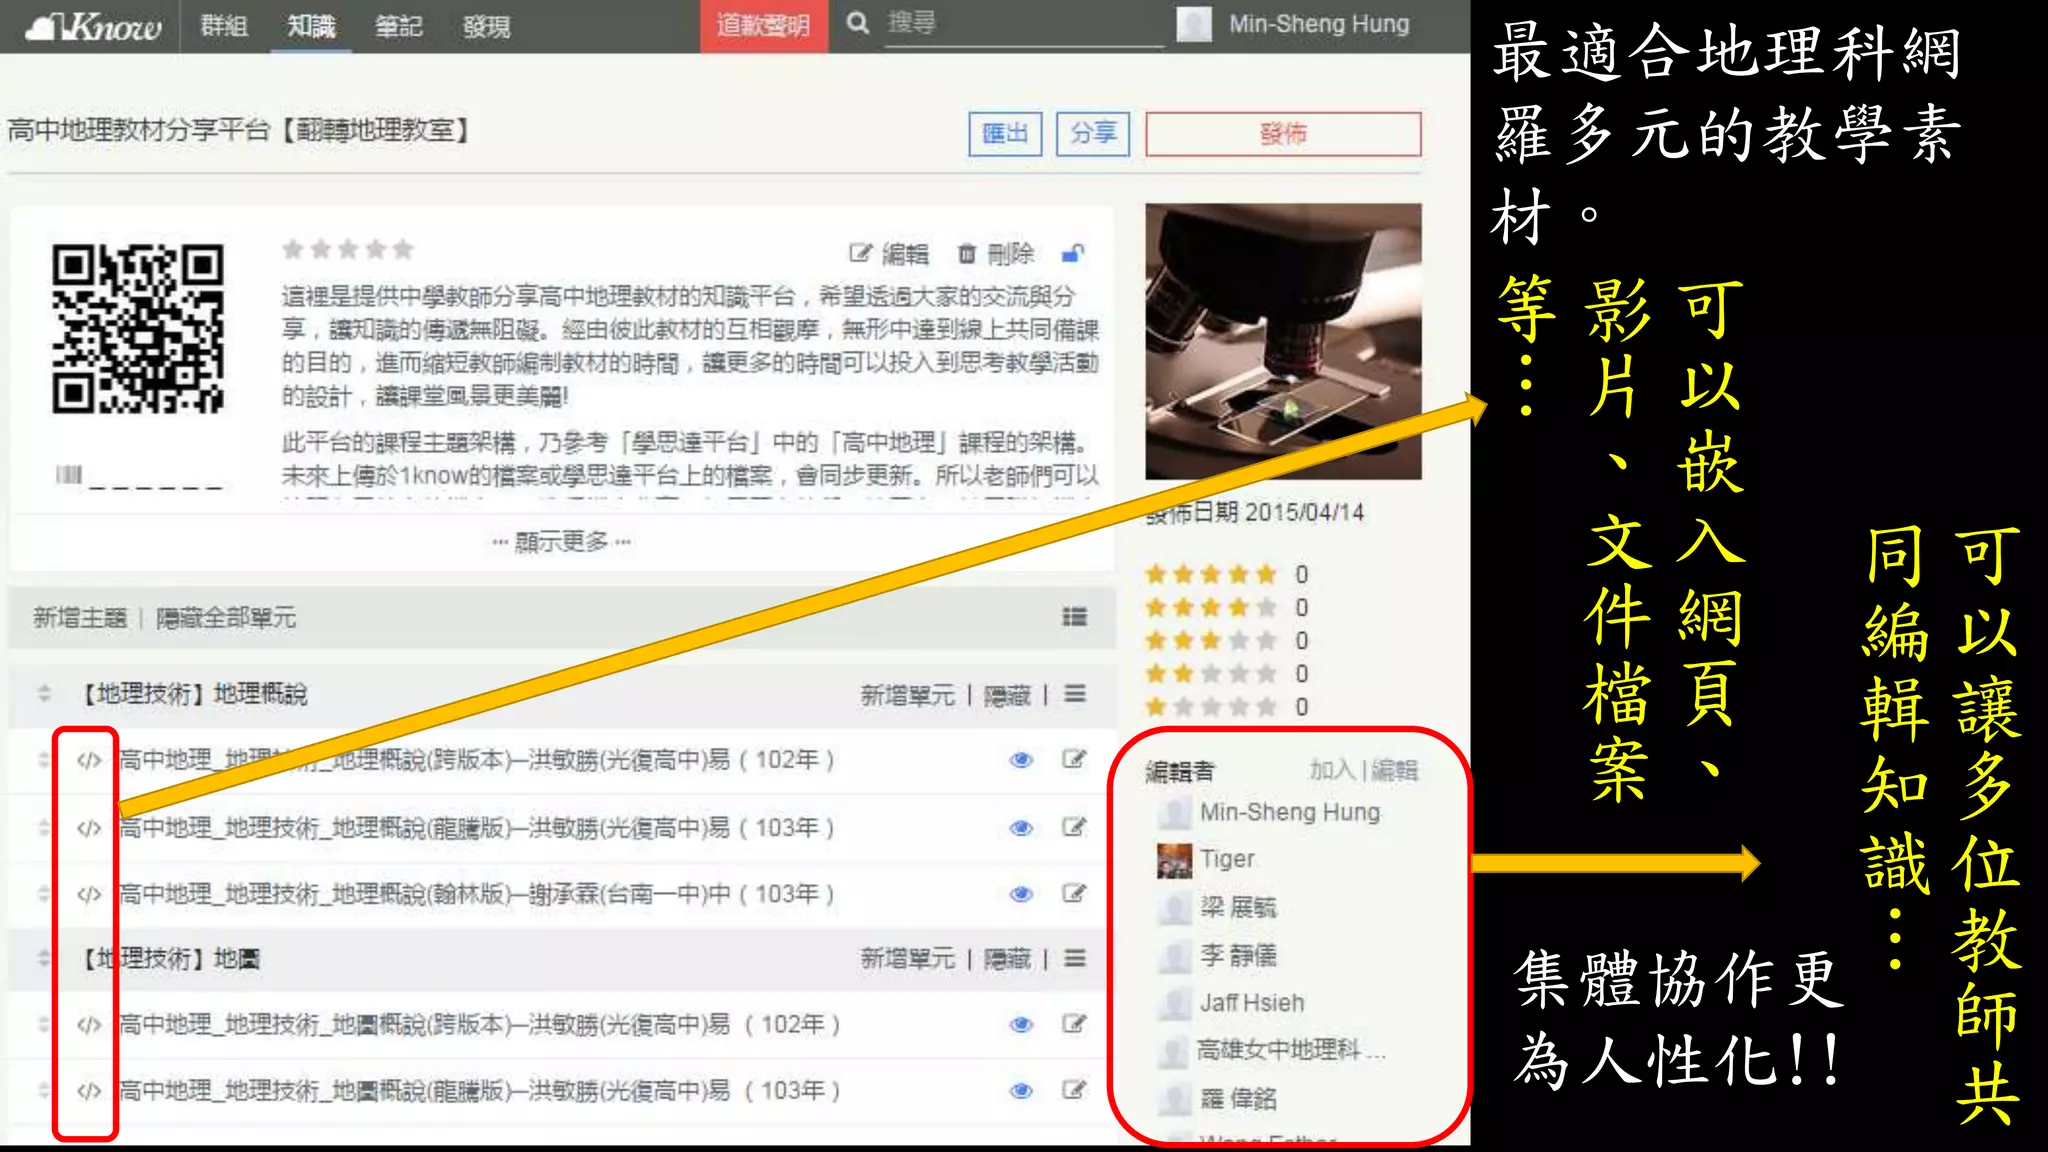The image size is (2048, 1152).
Task: Click 隱藏 in the 地圖 topic row
Action: coord(1007,960)
